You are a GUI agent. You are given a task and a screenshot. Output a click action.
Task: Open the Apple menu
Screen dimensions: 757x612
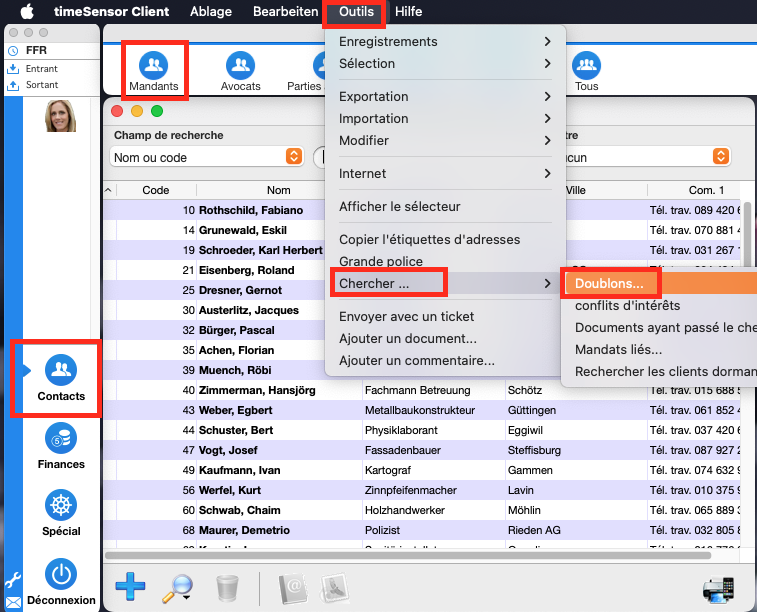(x=28, y=11)
